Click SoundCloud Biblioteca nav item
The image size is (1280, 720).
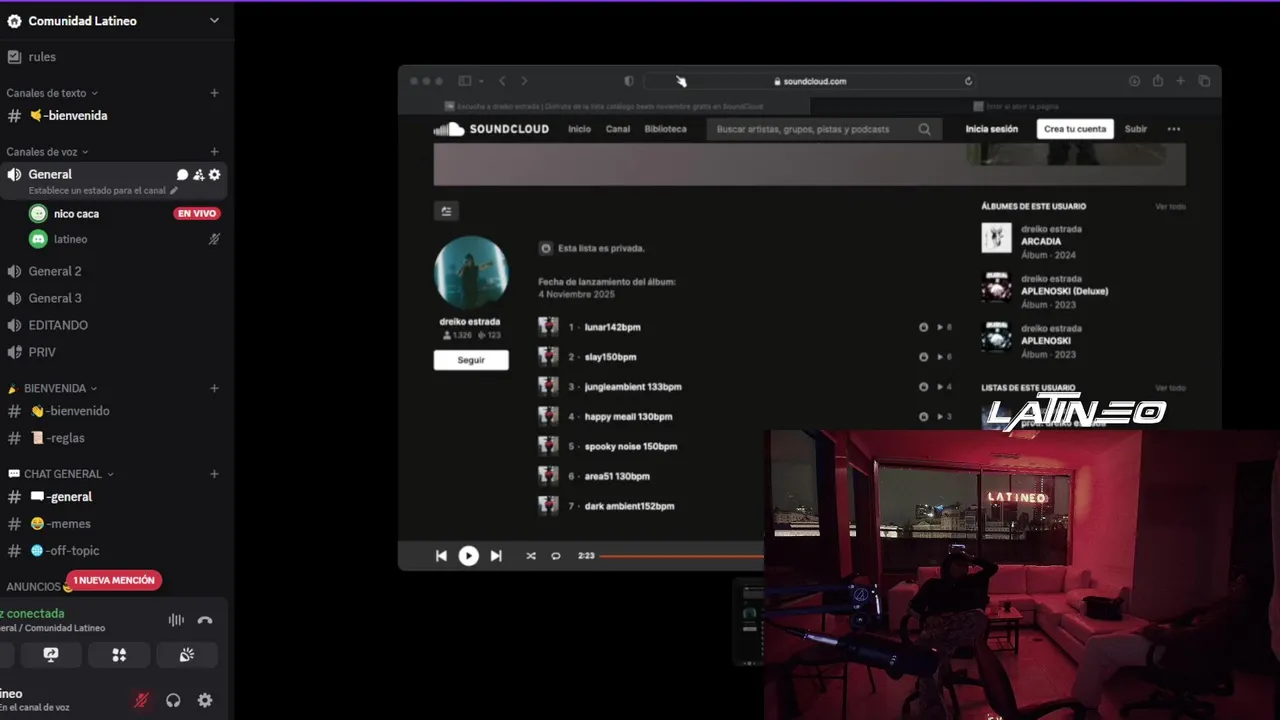(x=665, y=129)
